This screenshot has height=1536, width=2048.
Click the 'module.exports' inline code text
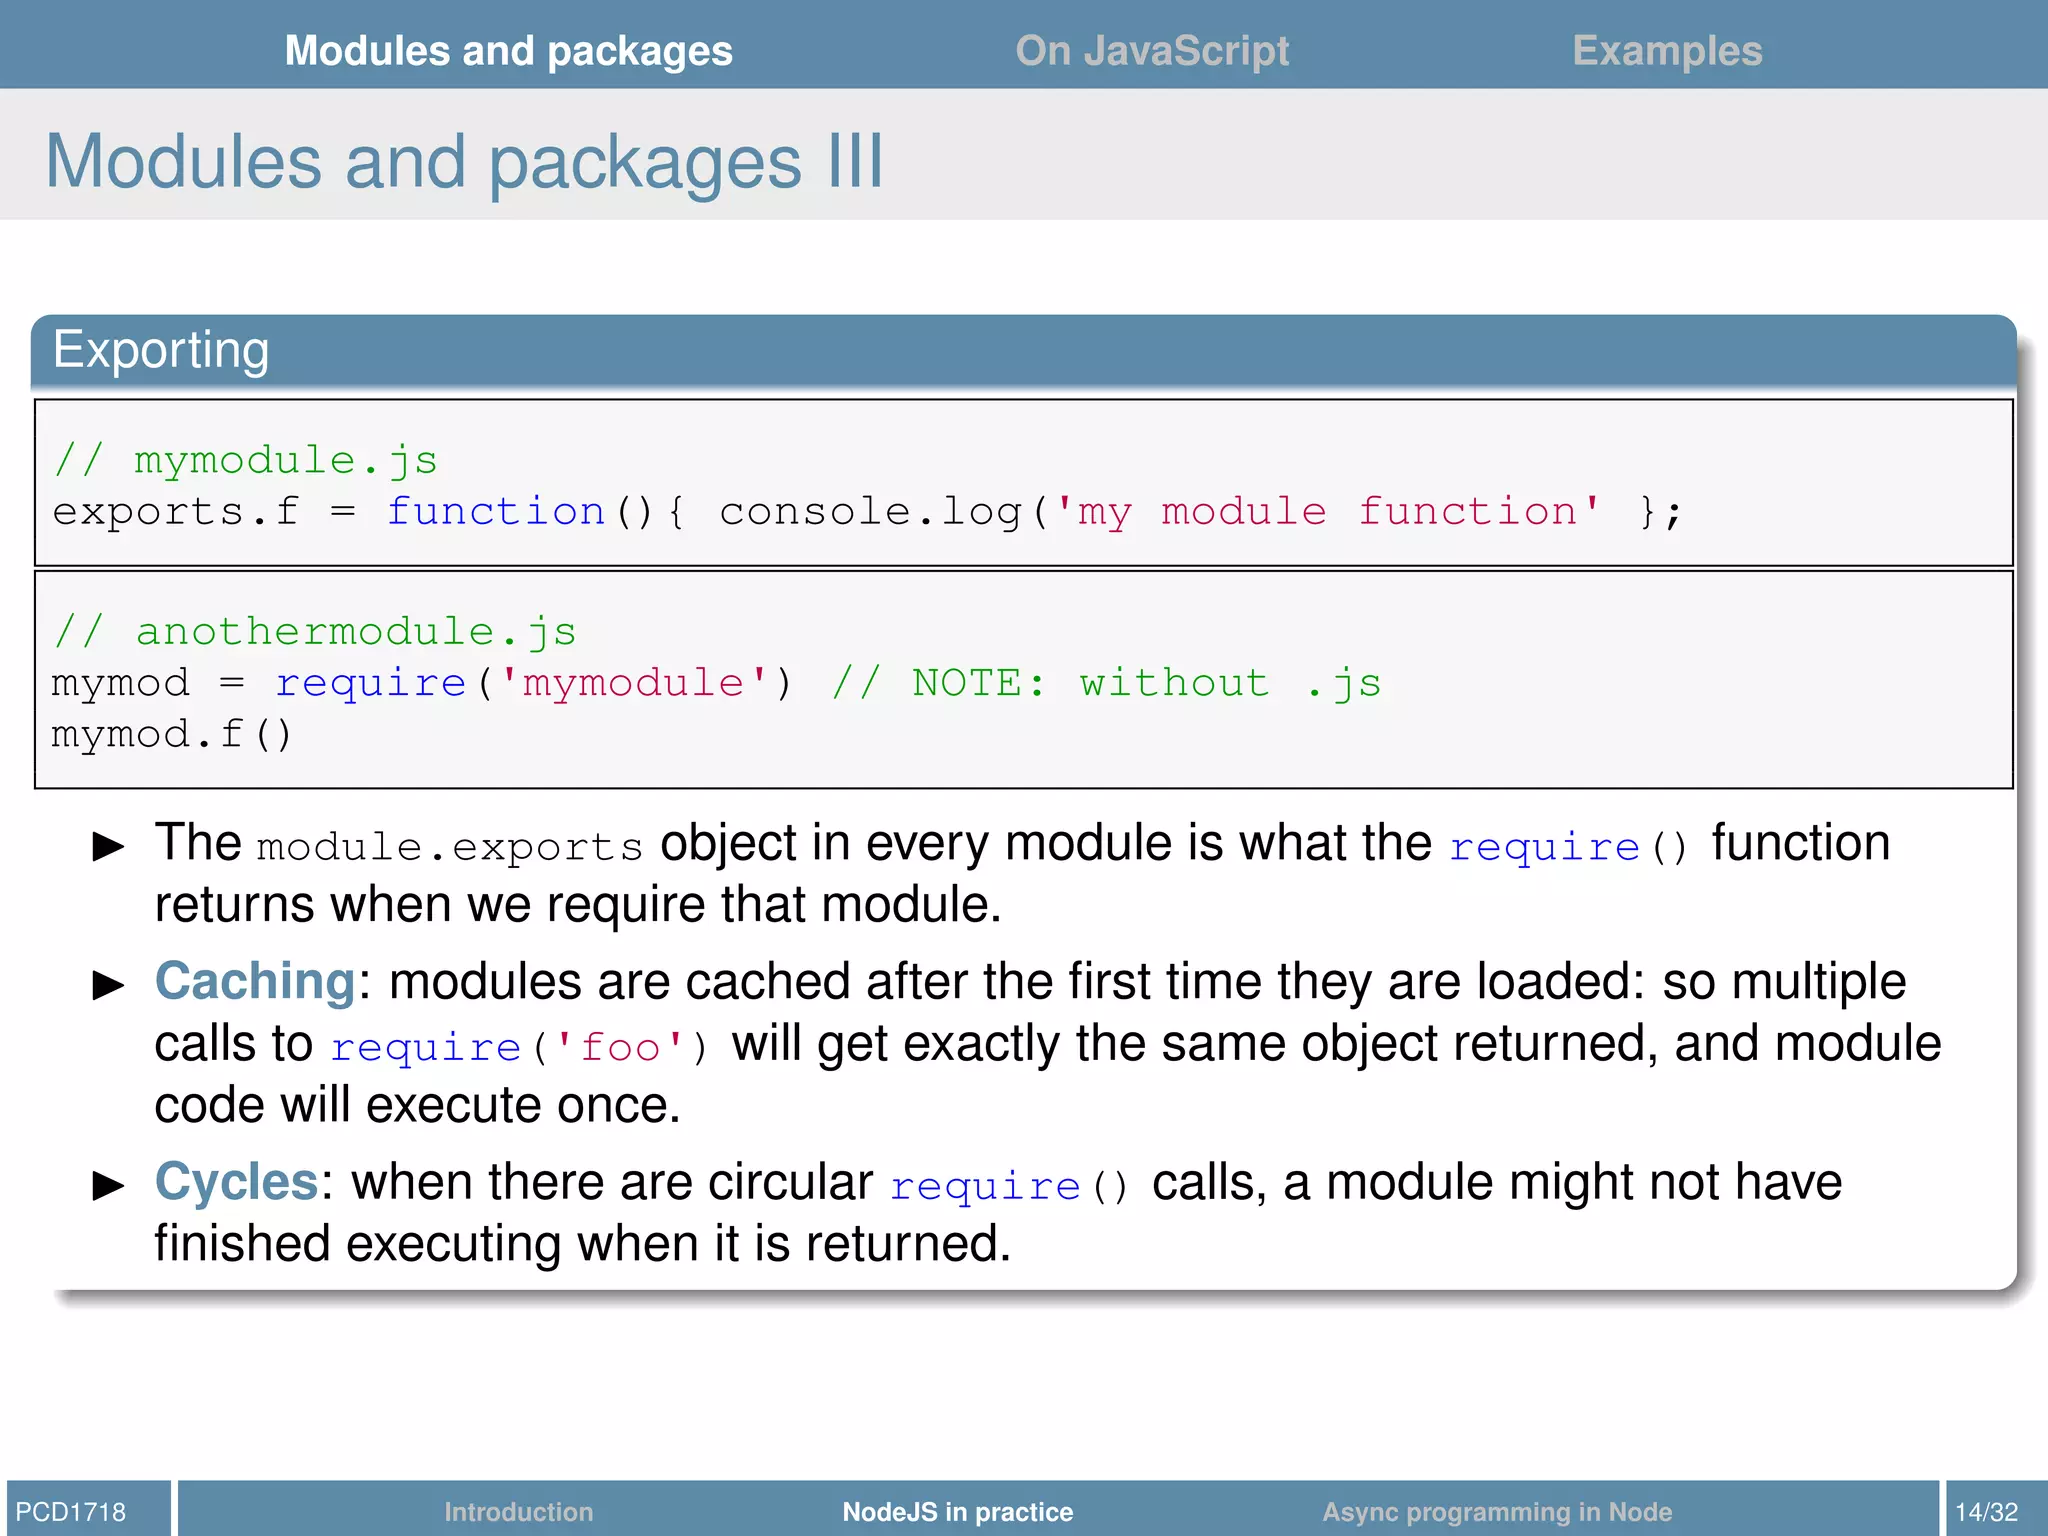pyautogui.click(x=449, y=847)
